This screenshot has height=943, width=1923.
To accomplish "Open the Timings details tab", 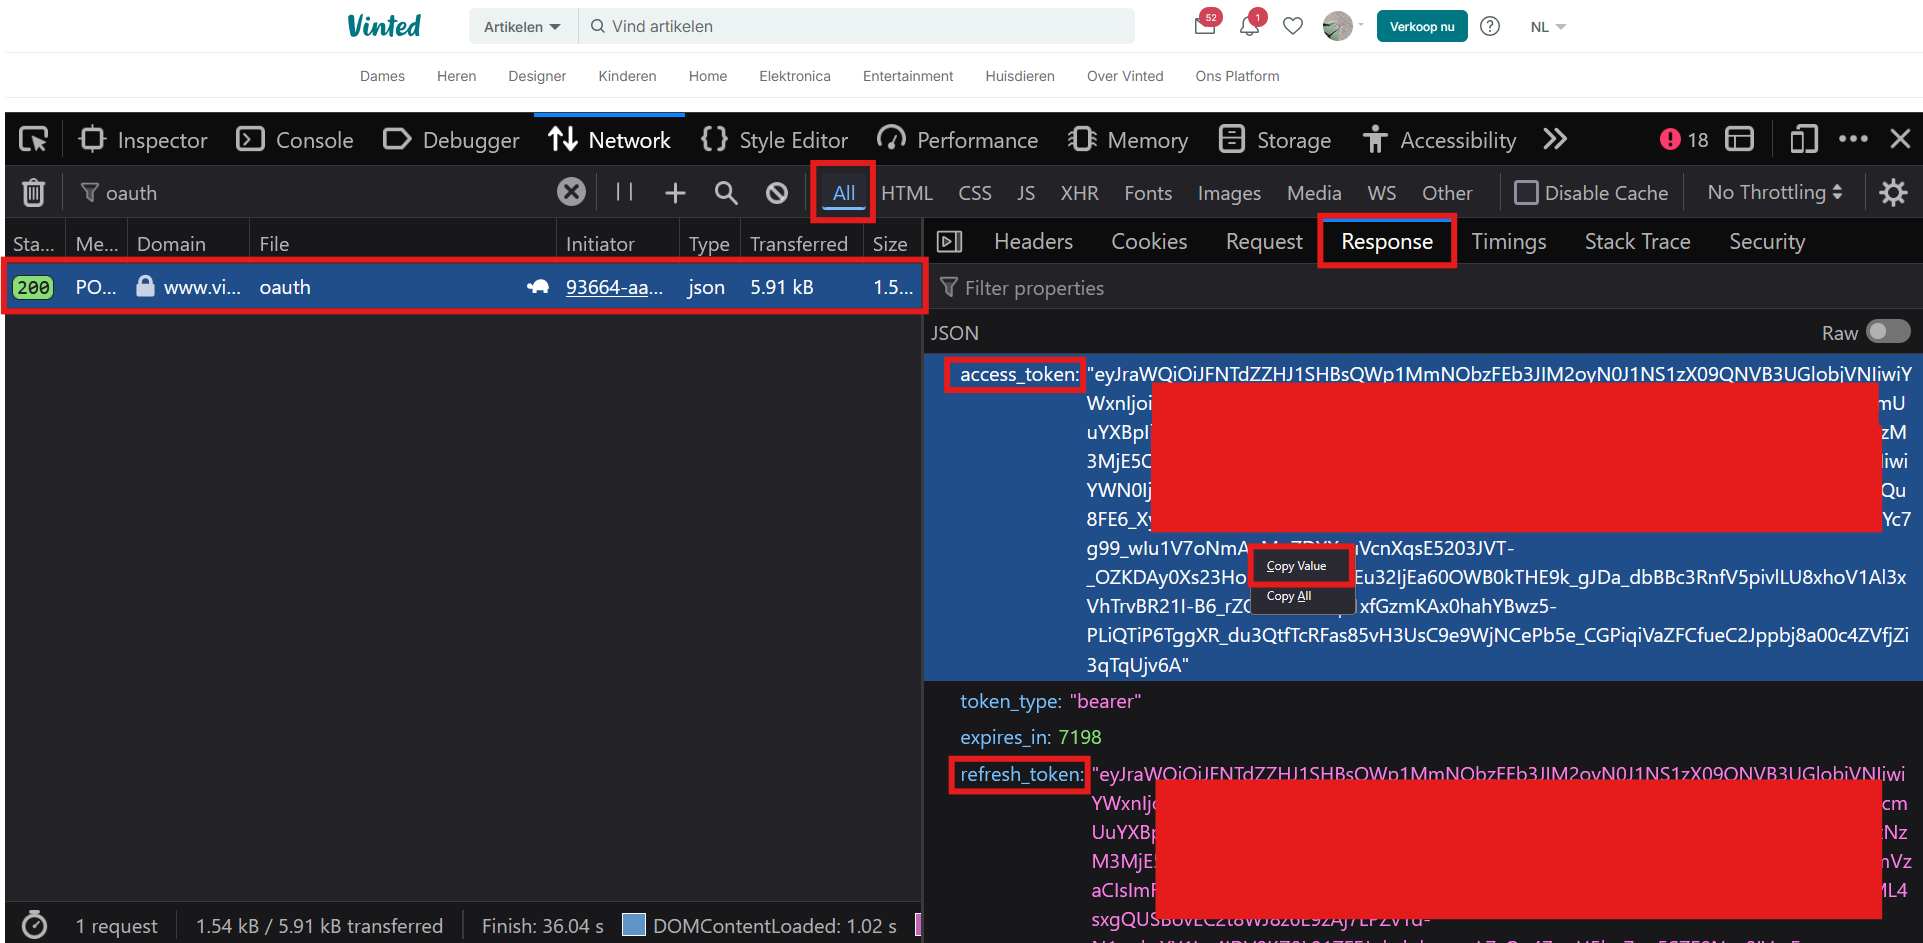I will [x=1508, y=241].
